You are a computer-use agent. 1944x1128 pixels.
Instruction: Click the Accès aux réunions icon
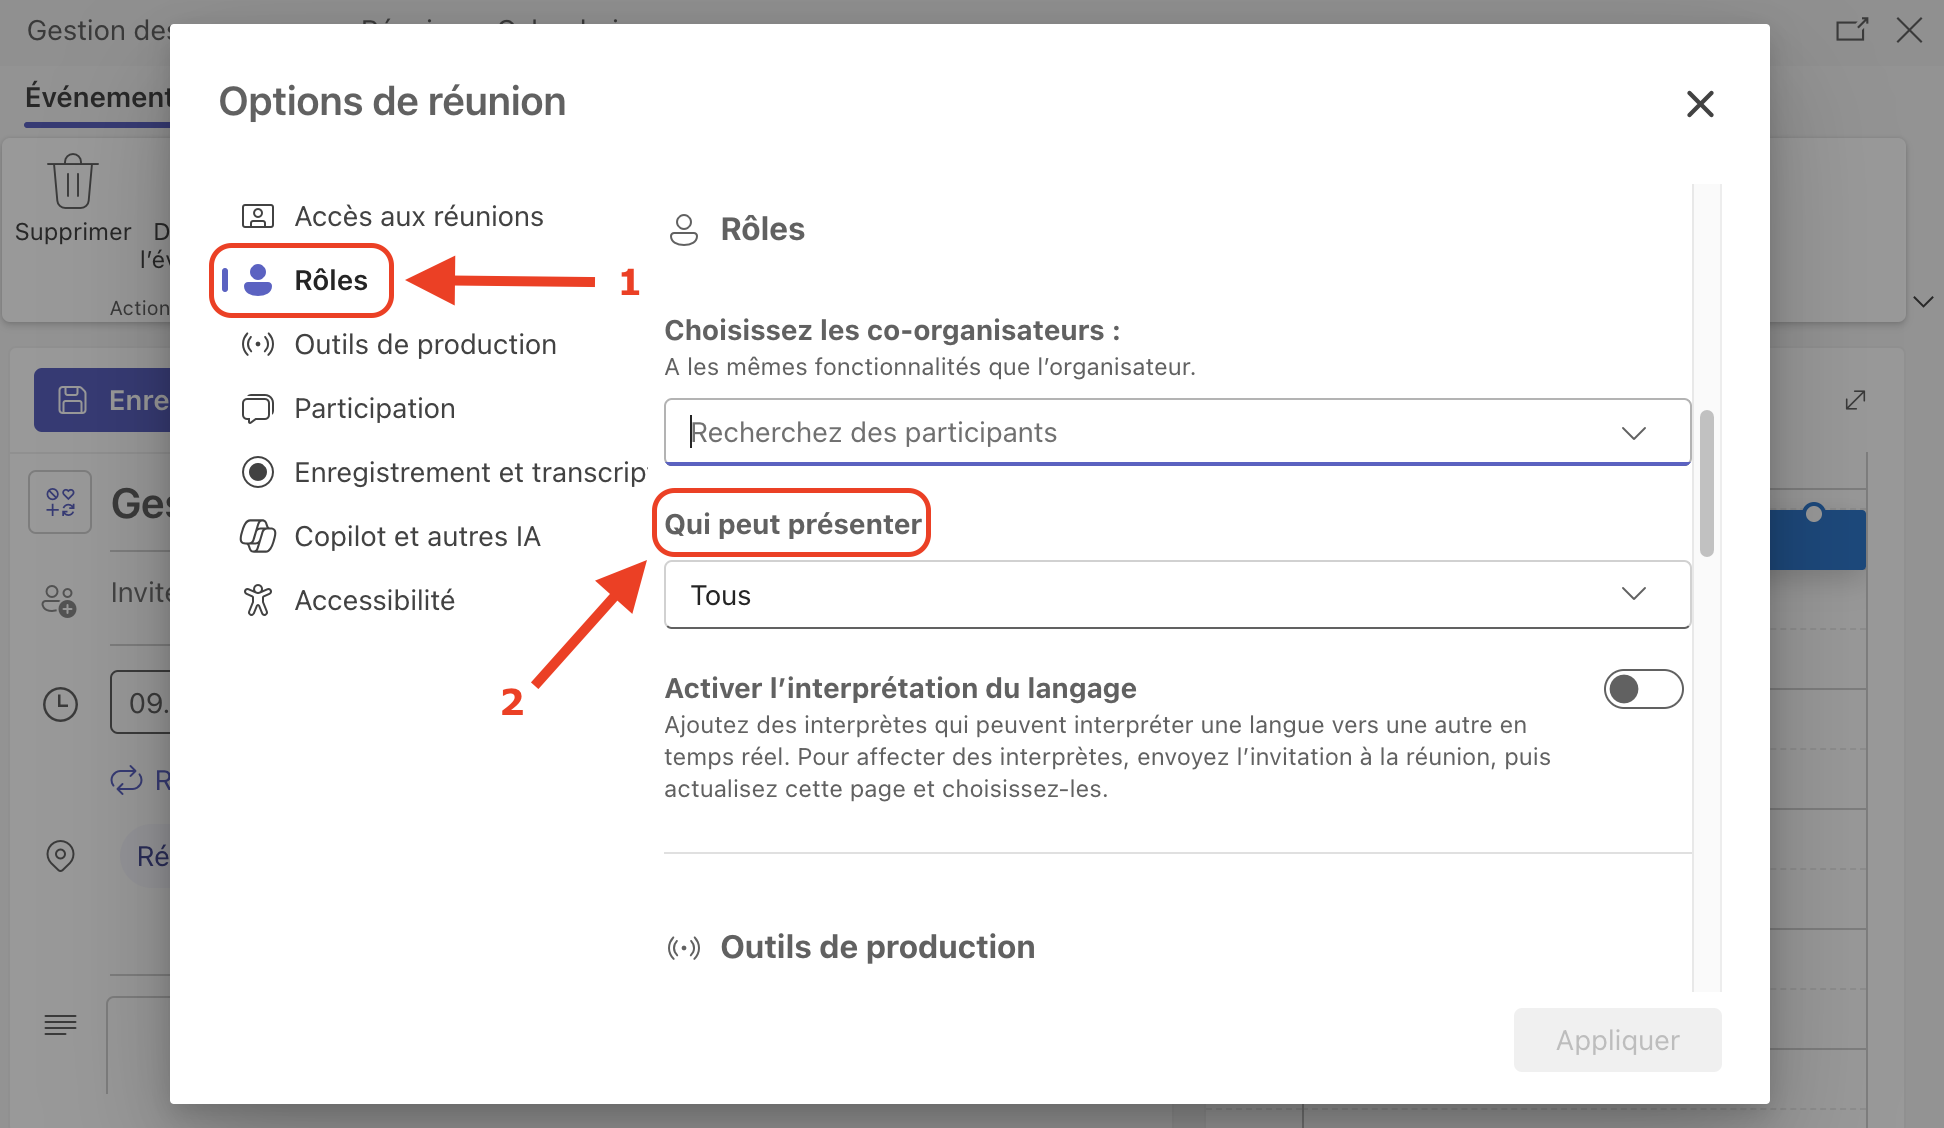click(258, 216)
